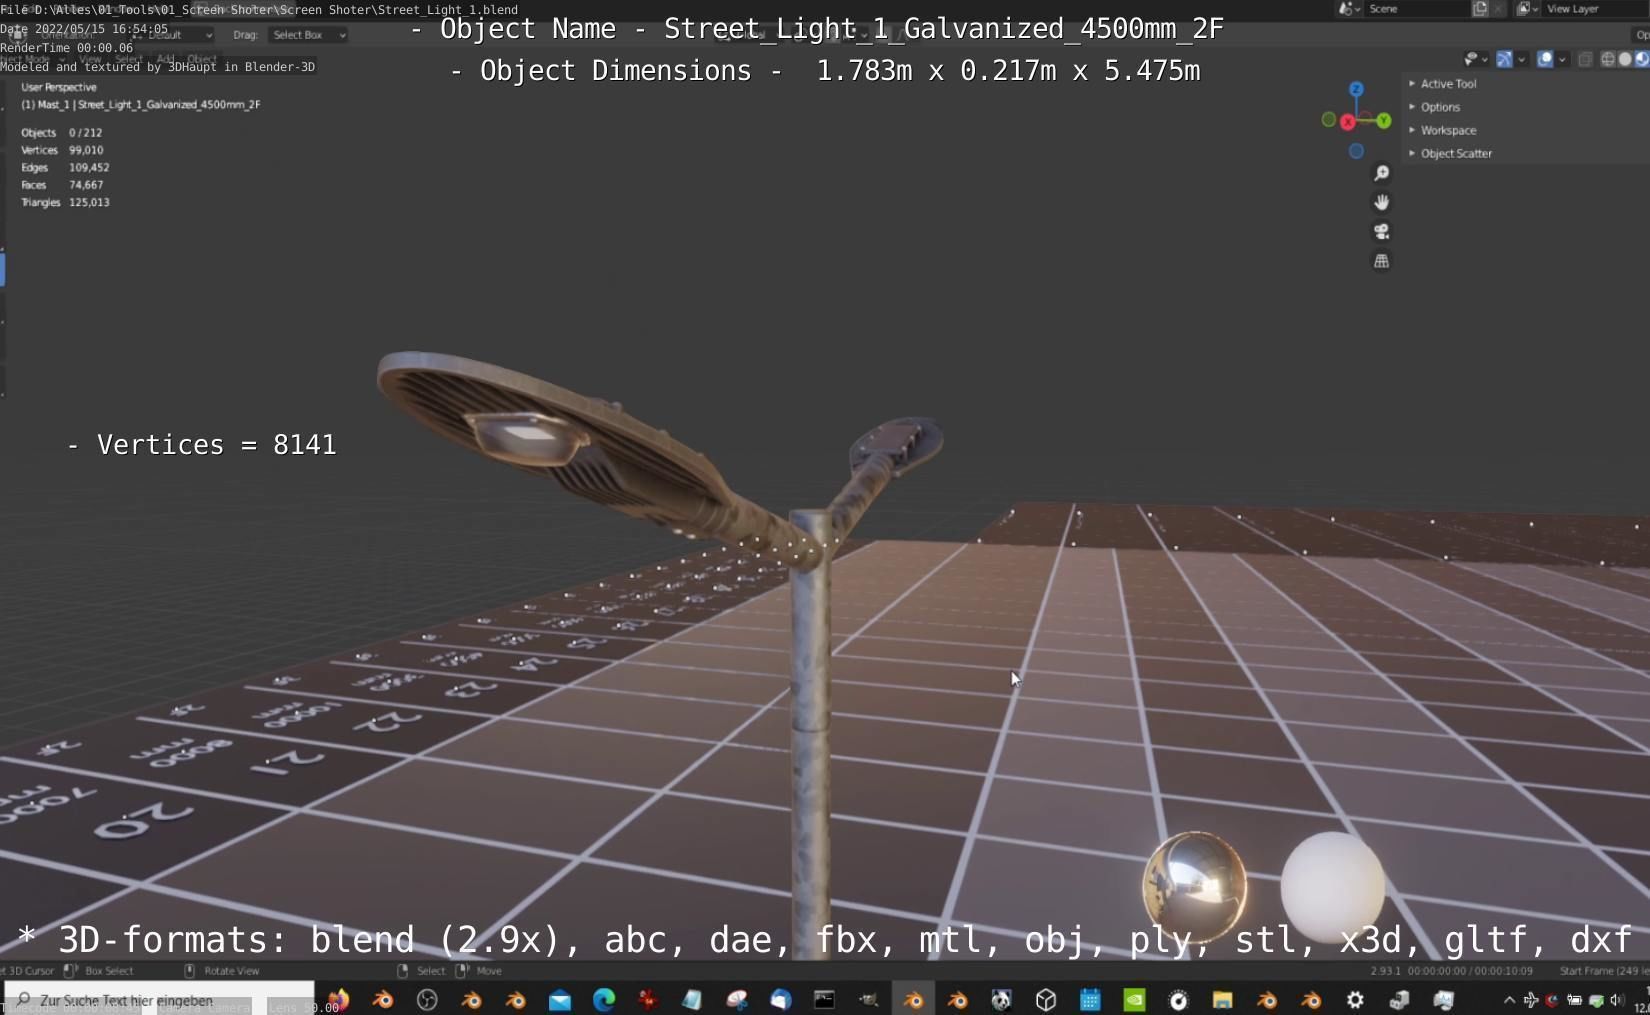The image size is (1650, 1015).
Task: Switch perspective/orthographic grid icon
Action: pos(1381,261)
